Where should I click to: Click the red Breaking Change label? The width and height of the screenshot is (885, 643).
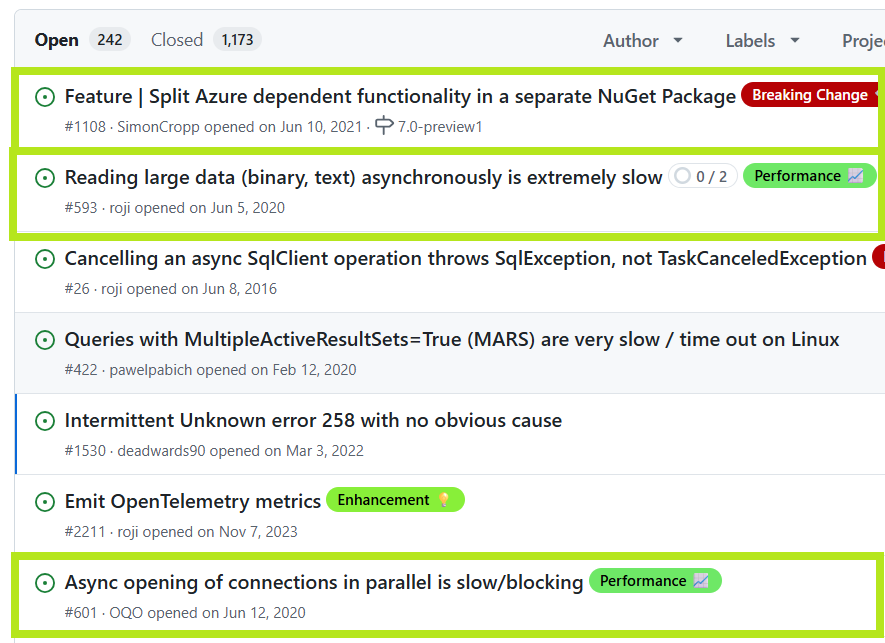(810, 95)
